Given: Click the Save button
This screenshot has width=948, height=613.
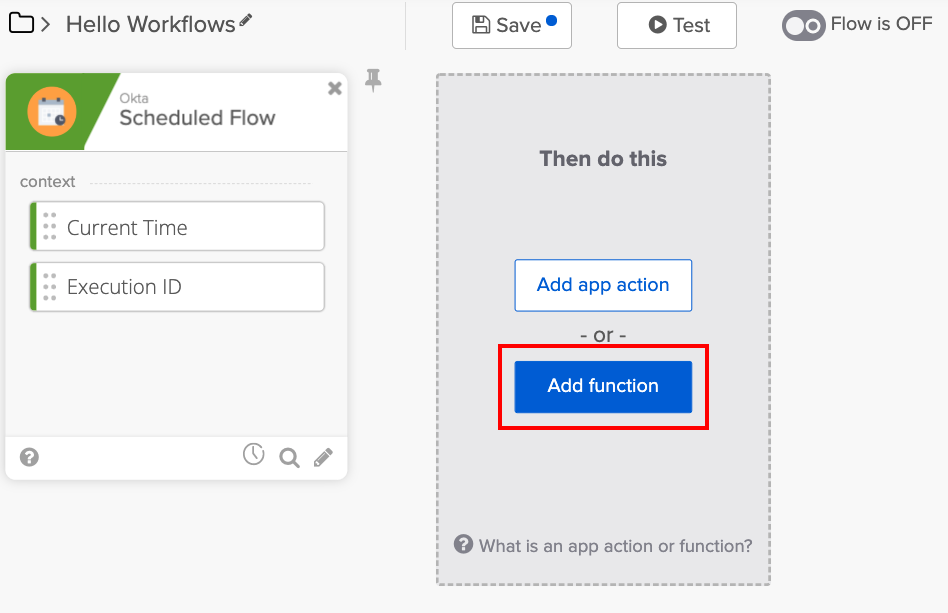Looking at the screenshot, I should click(x=511, y=25).
